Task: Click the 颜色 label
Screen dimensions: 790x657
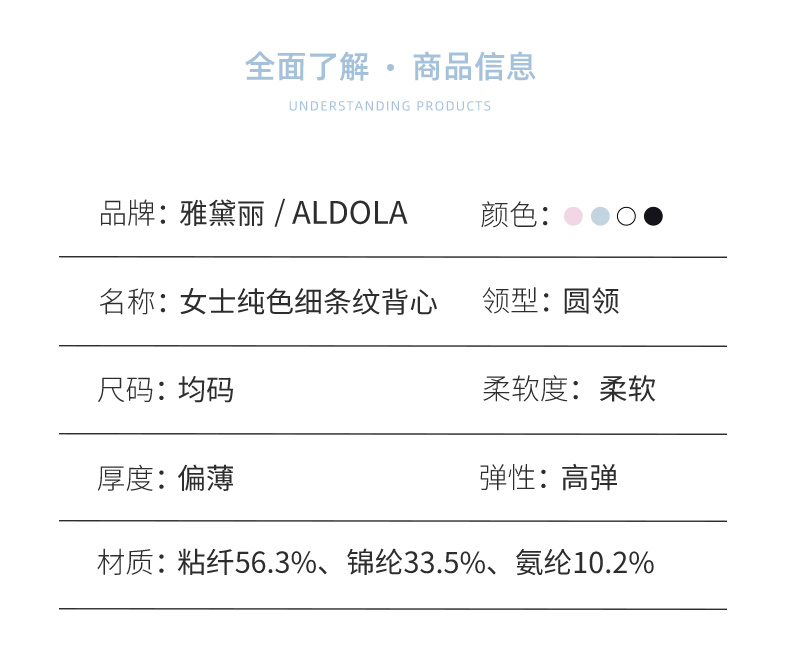Action: pos(509,214)
